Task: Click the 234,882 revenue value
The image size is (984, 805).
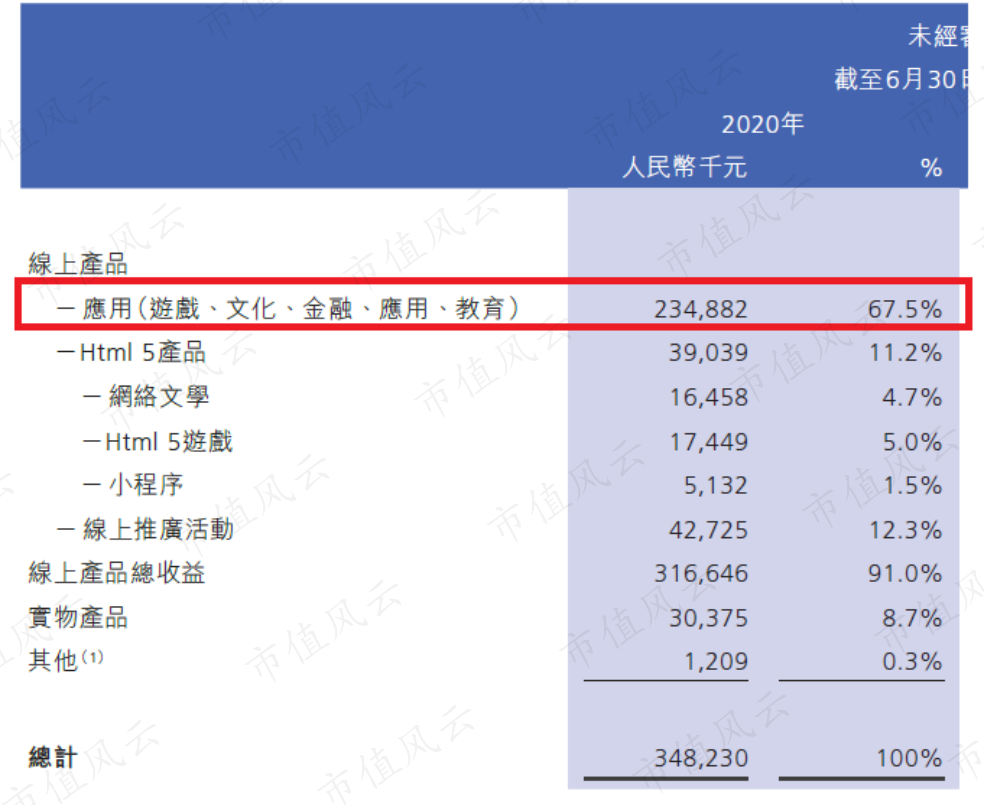Action: point(701,309)
